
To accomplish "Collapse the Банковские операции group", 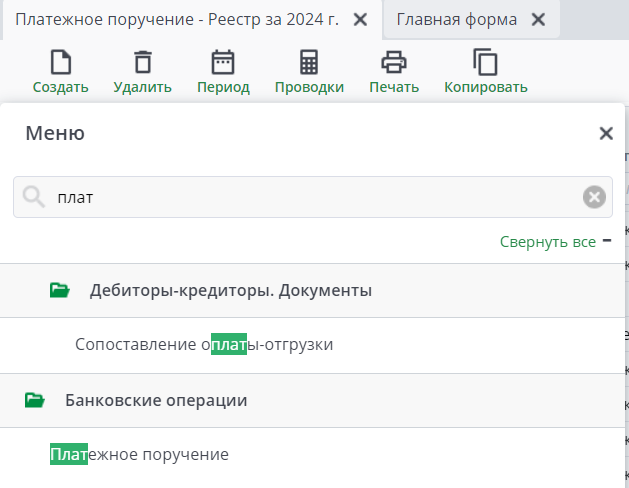I will [x=156, y=401].
